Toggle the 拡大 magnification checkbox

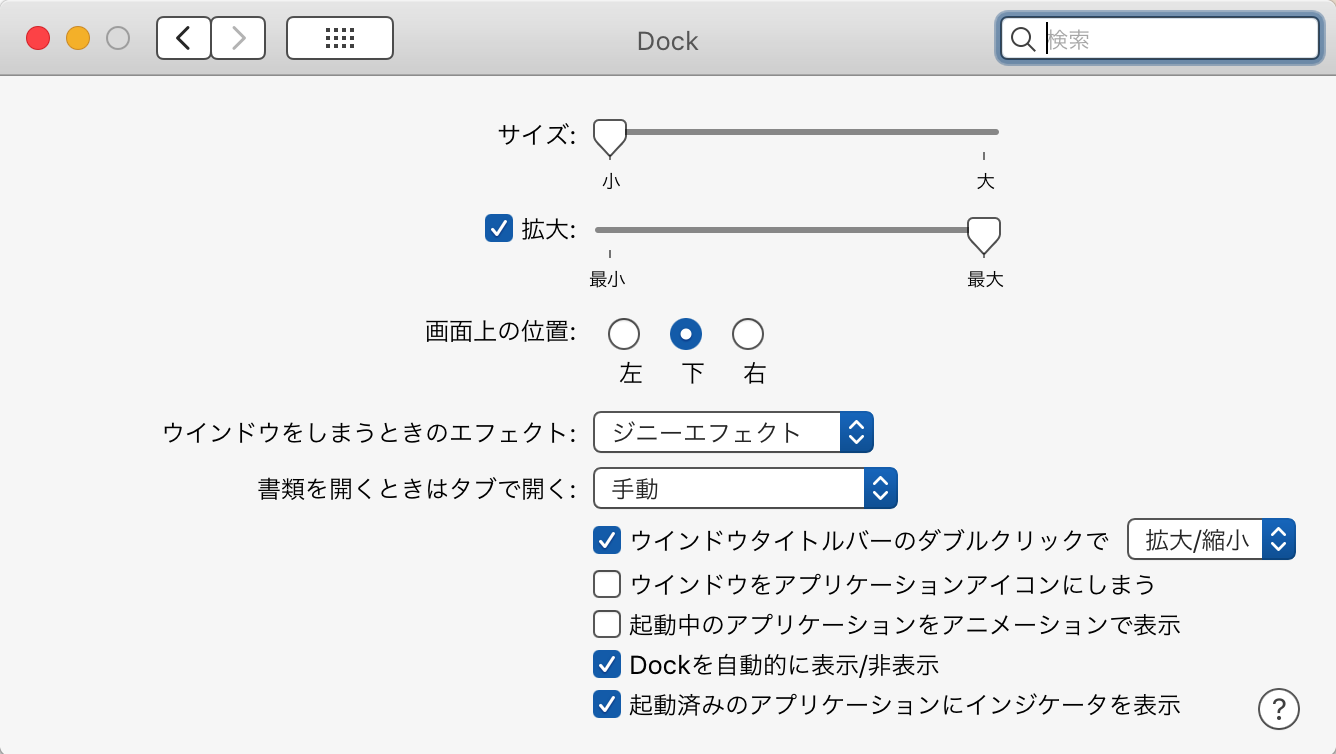coord(498,228)
